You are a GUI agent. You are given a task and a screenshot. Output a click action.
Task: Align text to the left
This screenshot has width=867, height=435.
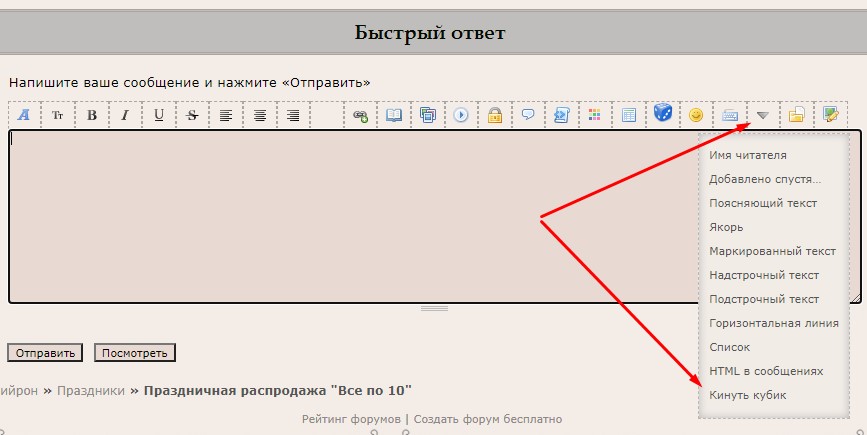[x=226, y=115]
